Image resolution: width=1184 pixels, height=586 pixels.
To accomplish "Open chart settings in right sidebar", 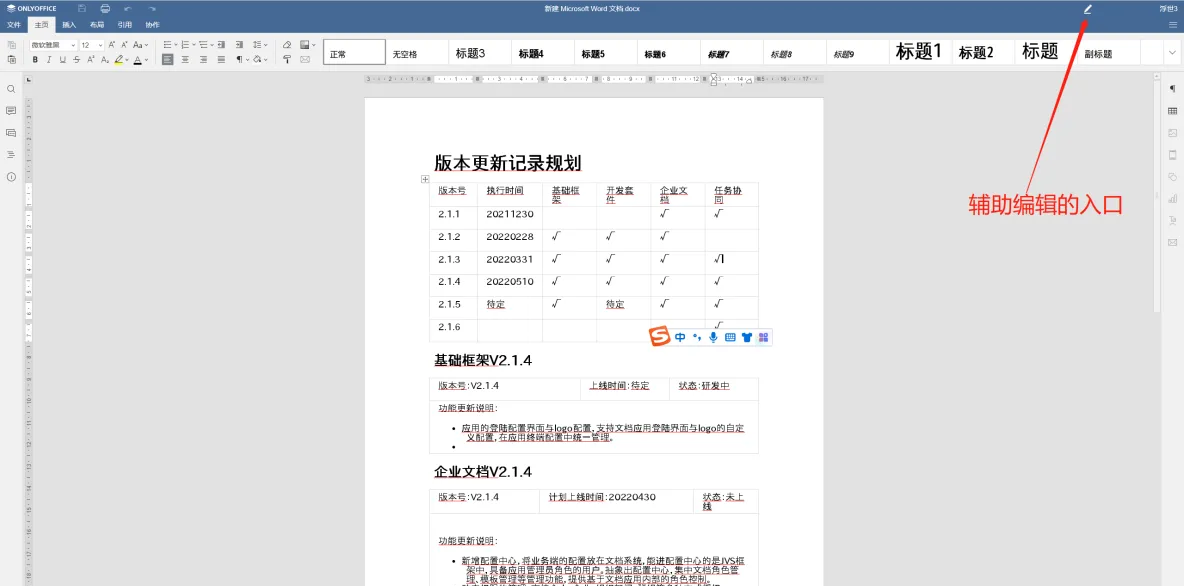I will coord(1173,199).
